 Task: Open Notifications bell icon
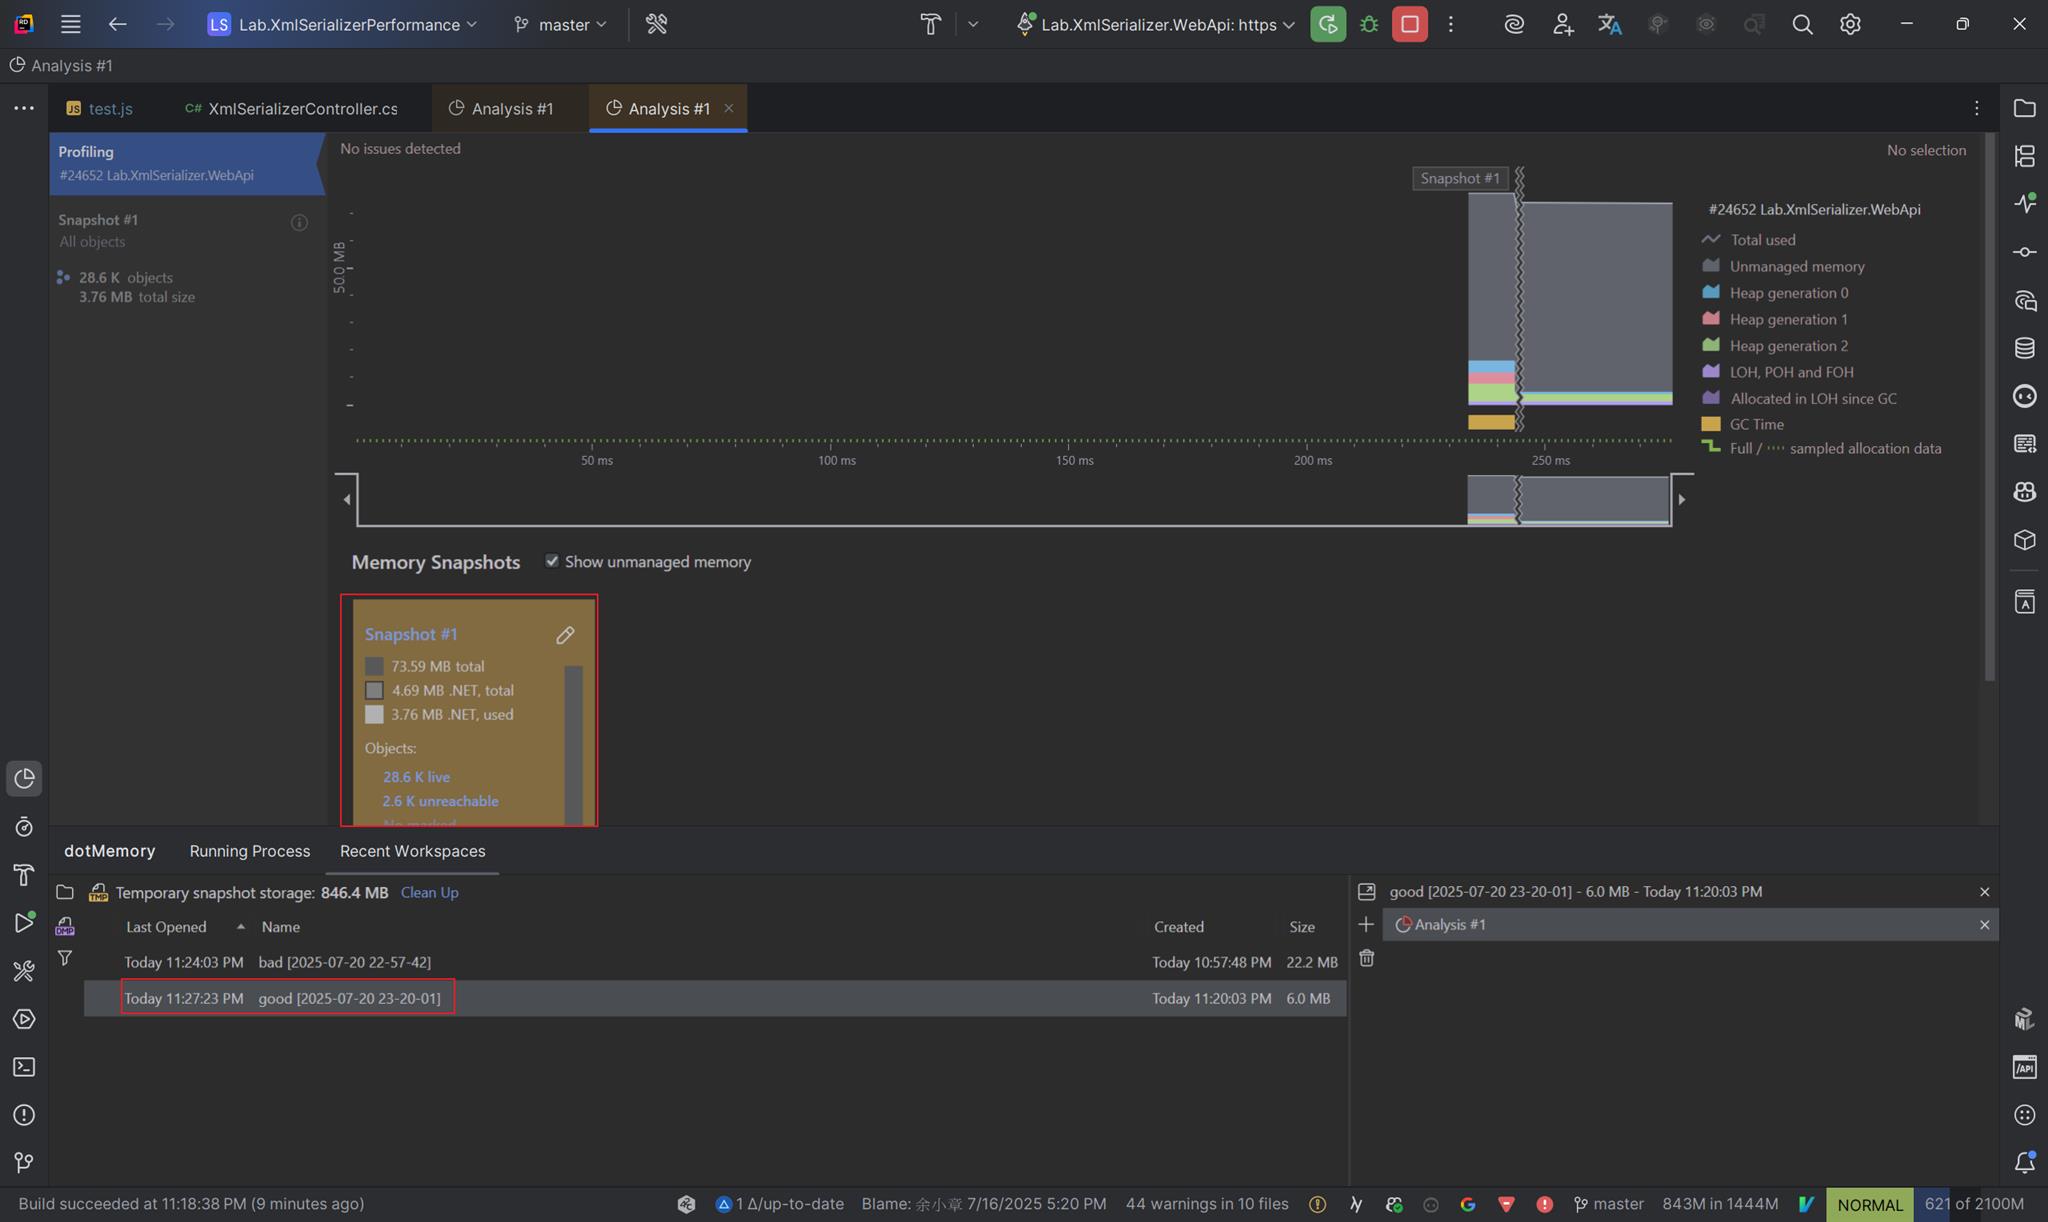pyautogui.click(x=2024, y=1162)
